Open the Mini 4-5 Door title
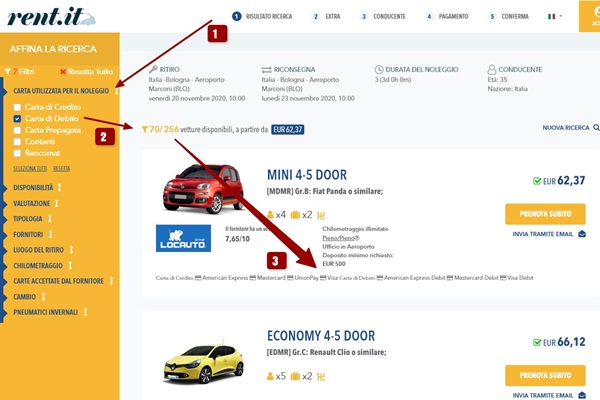Viewport: 600px width, 400px height. pyautogui.click(x=307, y=175)
